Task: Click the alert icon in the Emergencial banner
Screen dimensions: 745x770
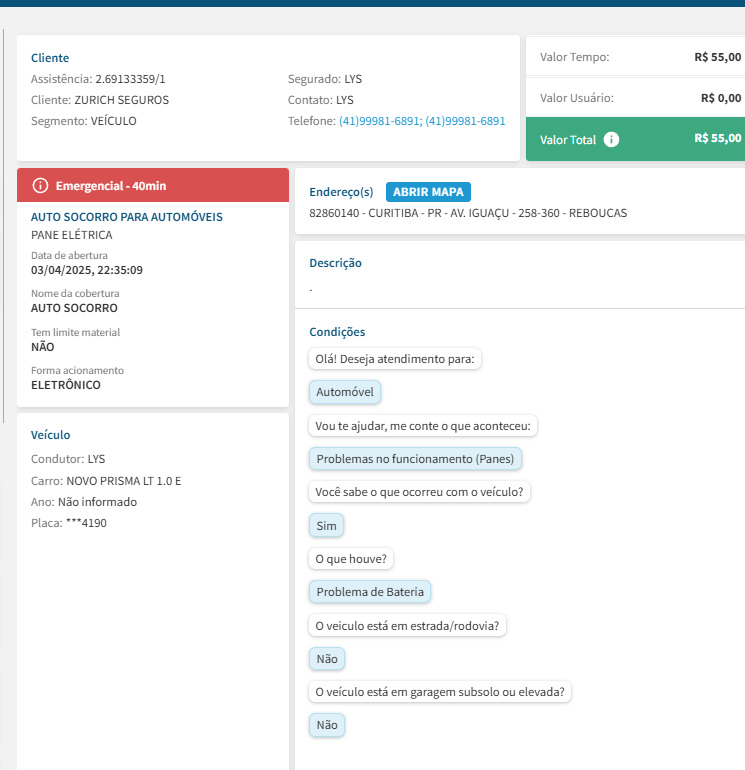Action: [40, 186]
